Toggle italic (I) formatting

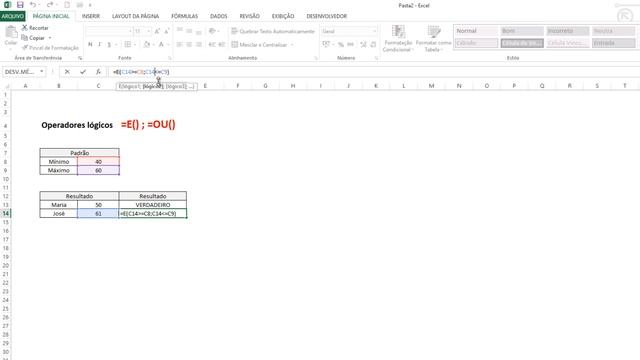(x=99, y=44)
